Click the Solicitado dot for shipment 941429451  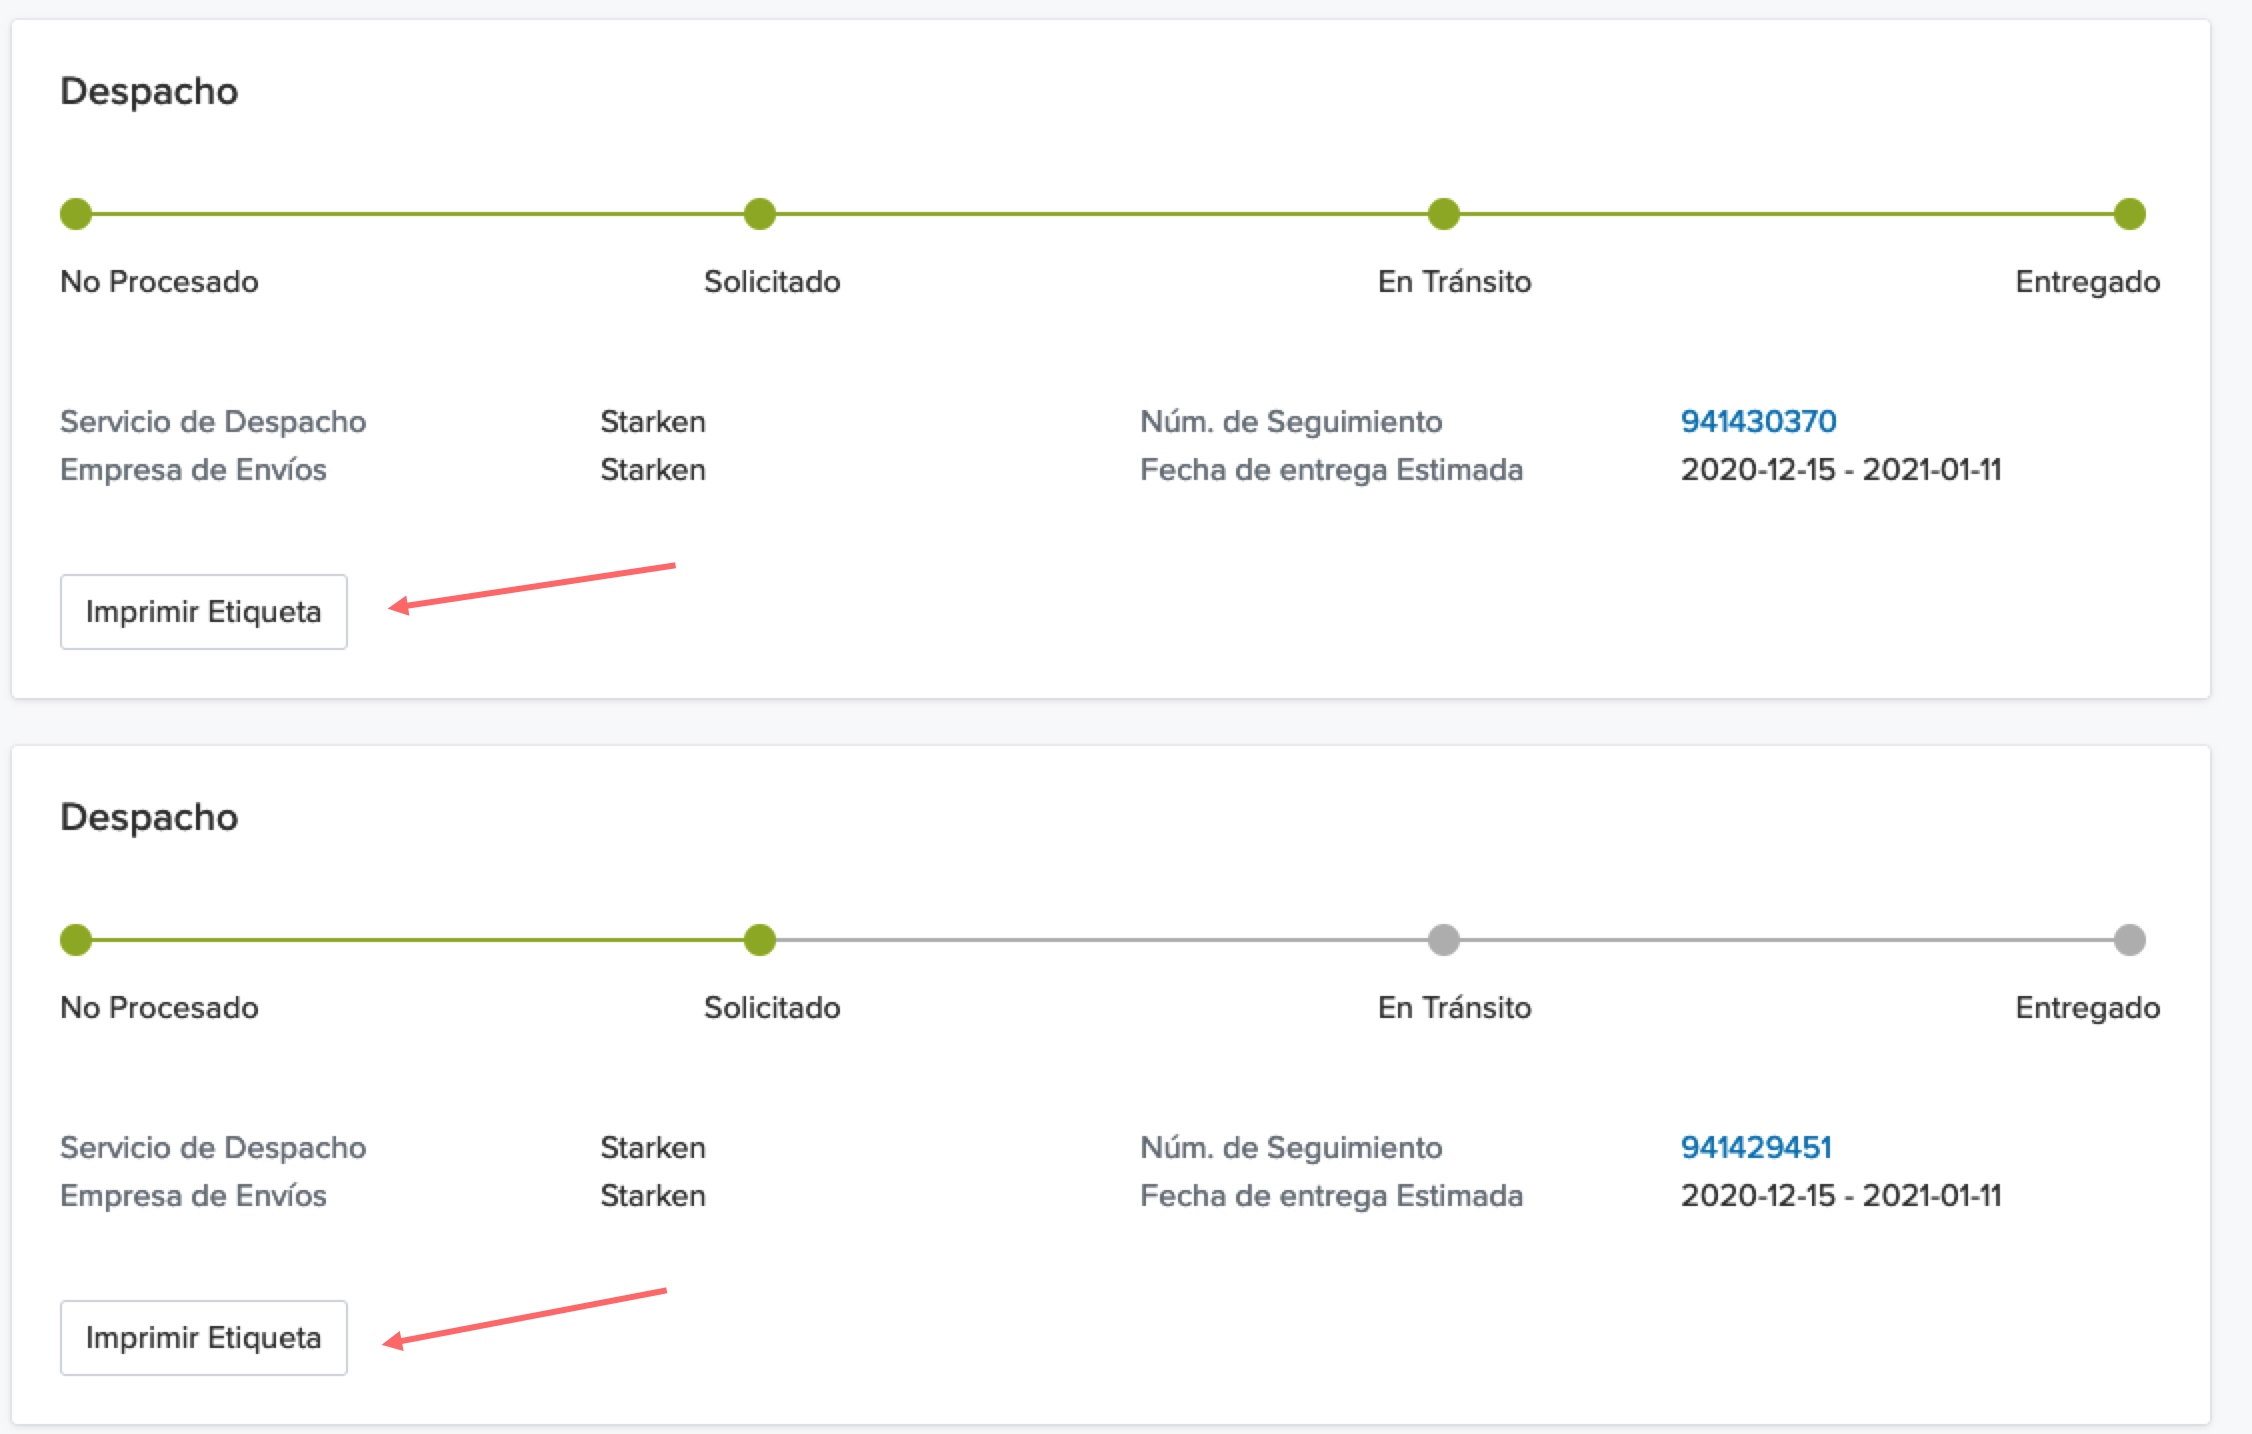[x=760, y=940]
